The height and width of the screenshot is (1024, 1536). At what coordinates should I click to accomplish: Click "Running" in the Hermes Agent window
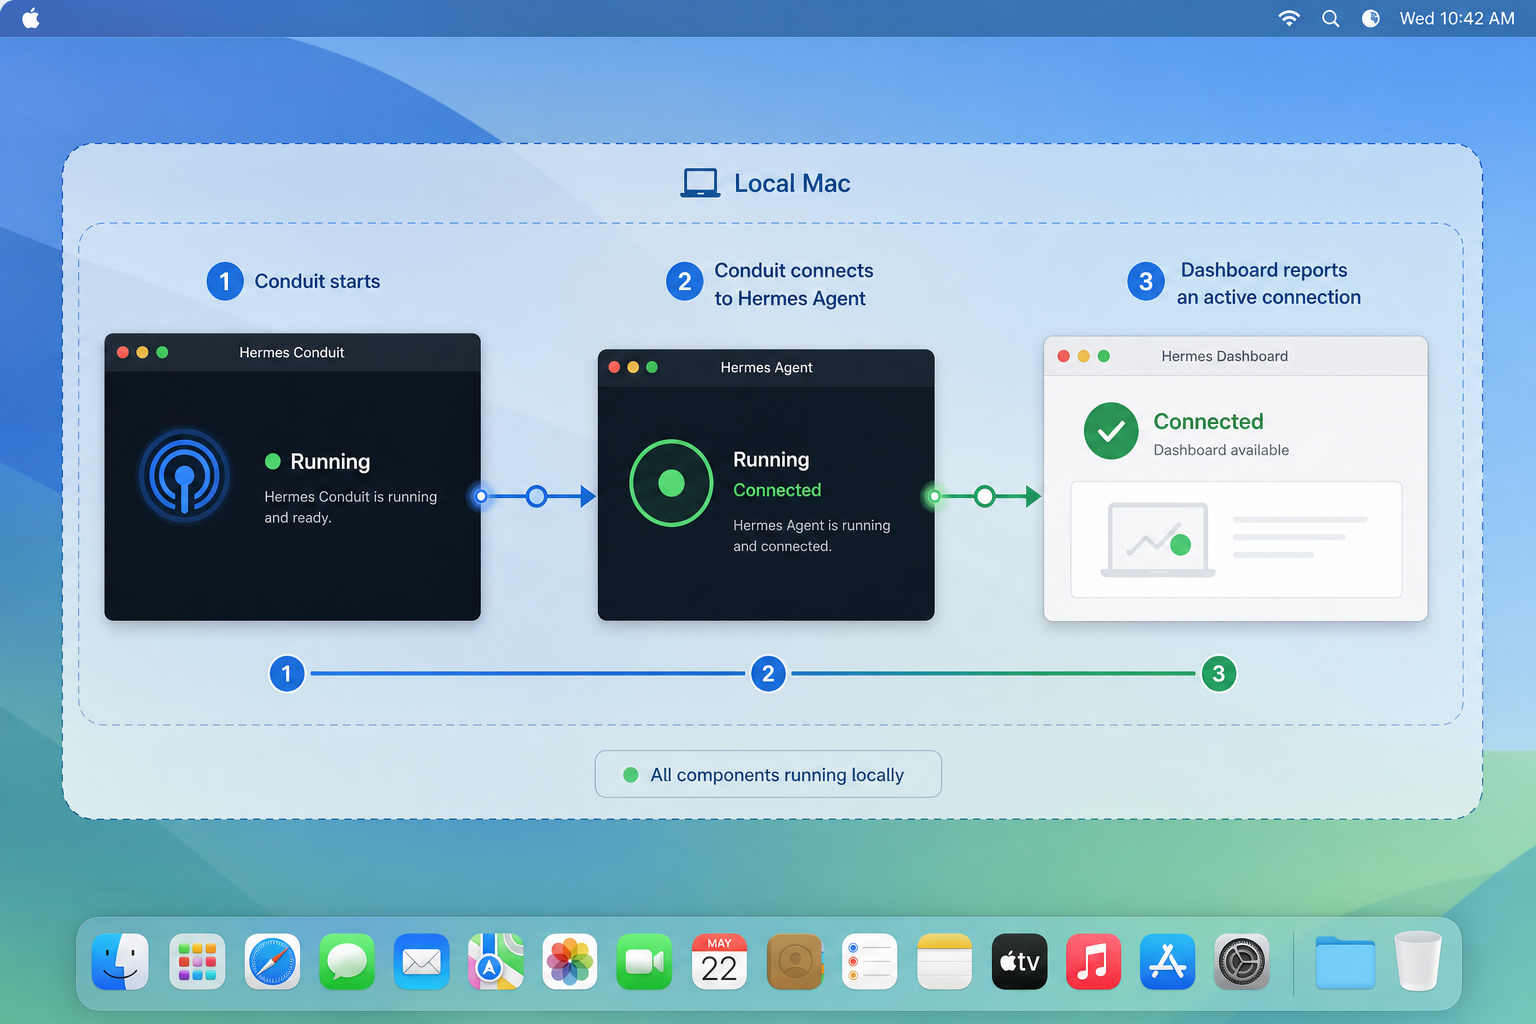tap(771, 459)
